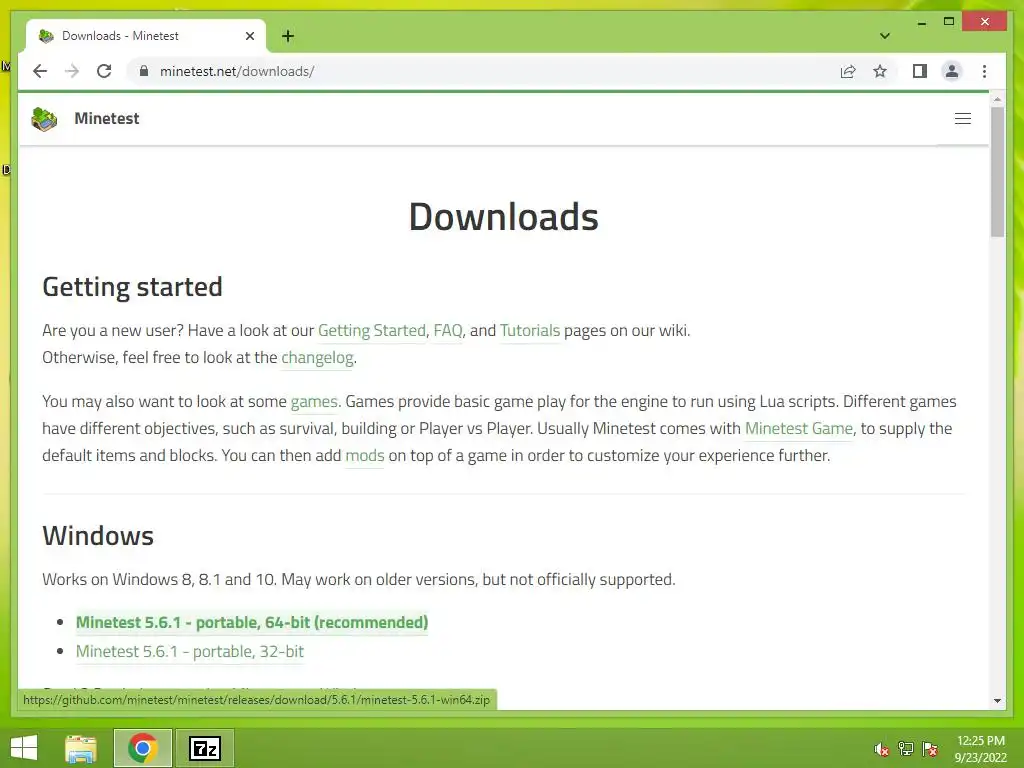Image resolution: width=1024 pixels, height=768 pixels.
Task: Click the scrollbar down arrow
Action: (997, 701)
